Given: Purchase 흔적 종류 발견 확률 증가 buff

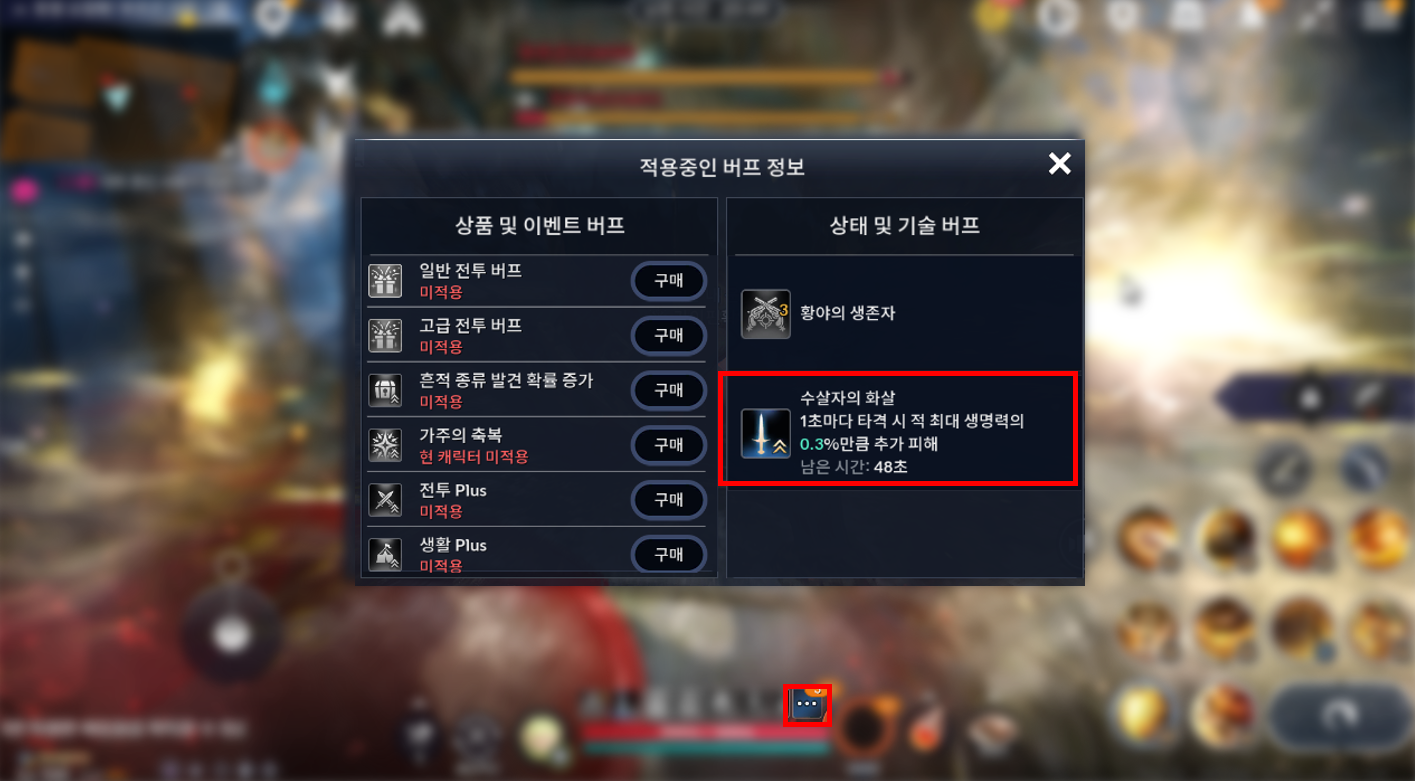Looking at the screenshot, I should [669, 390].
